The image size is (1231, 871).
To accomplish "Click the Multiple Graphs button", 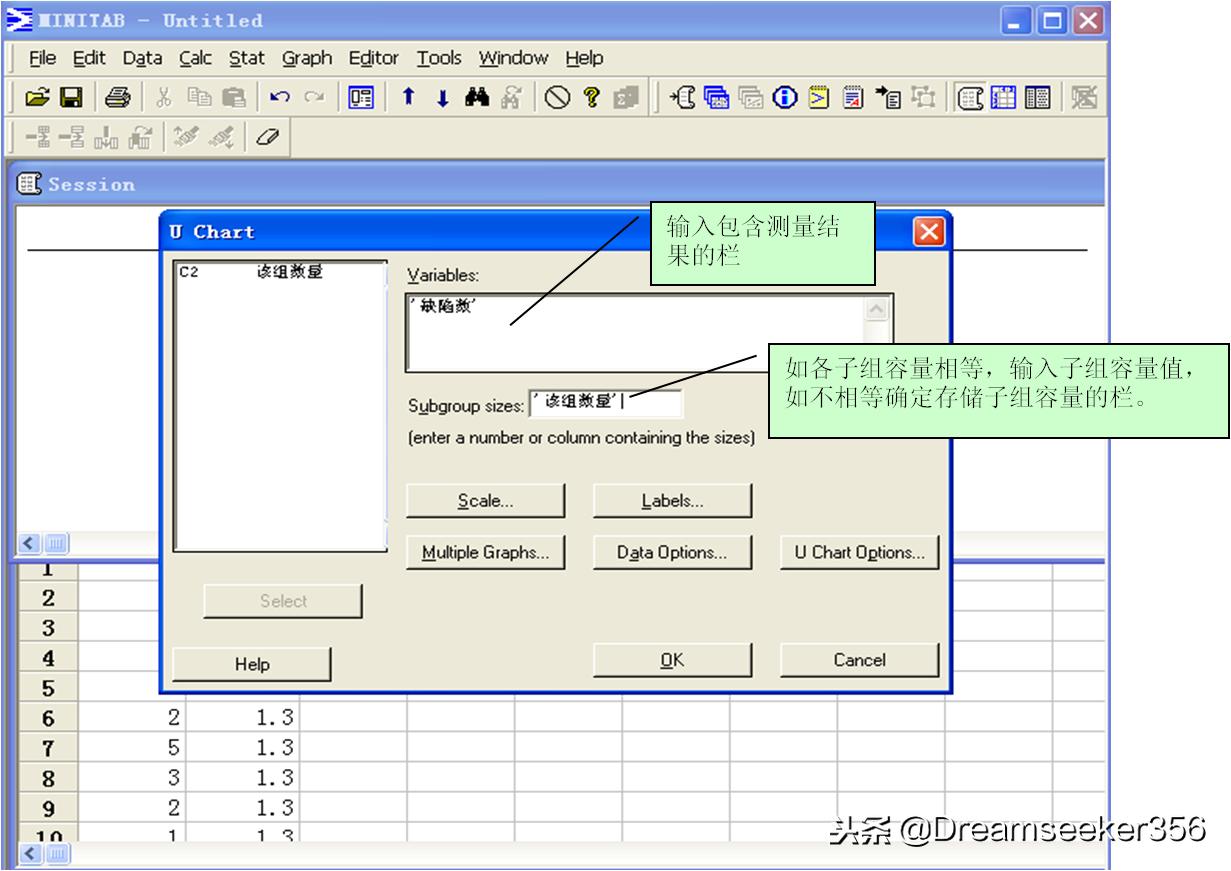I will click(487, 551).
